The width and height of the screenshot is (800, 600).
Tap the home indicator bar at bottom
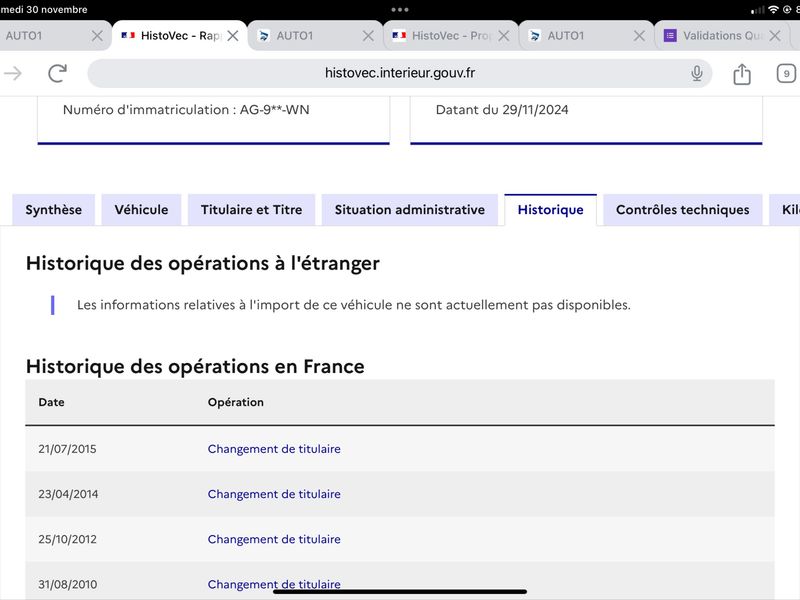[400, 592]
